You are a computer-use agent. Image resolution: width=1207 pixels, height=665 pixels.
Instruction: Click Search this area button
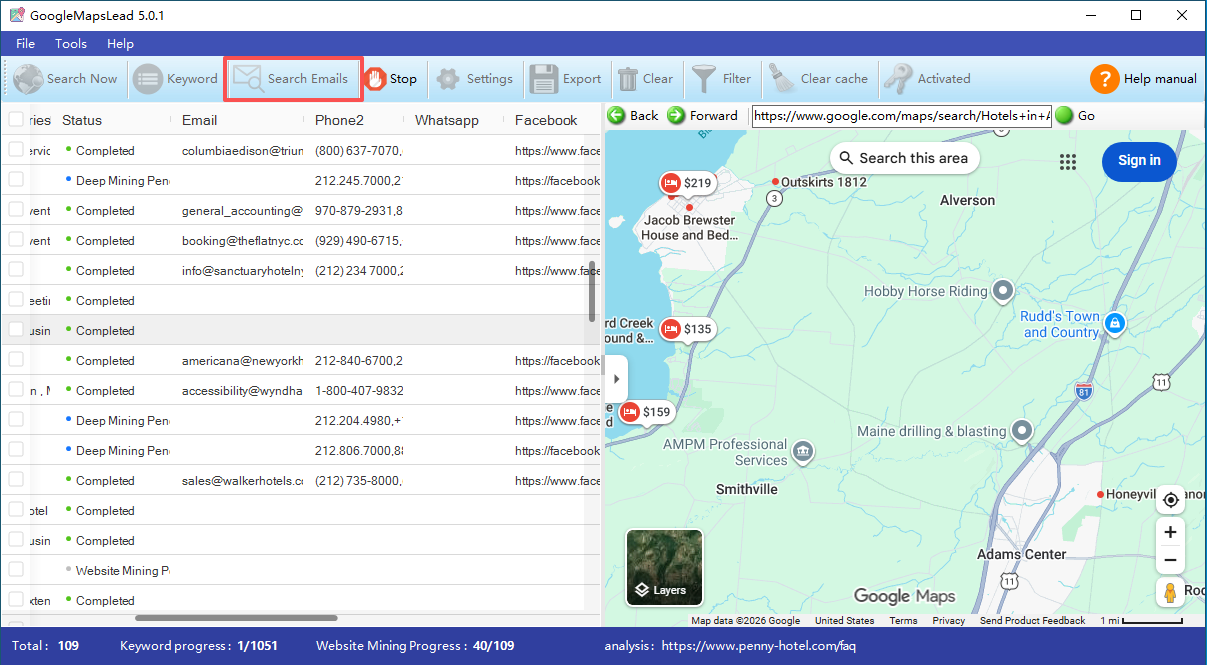904,158
